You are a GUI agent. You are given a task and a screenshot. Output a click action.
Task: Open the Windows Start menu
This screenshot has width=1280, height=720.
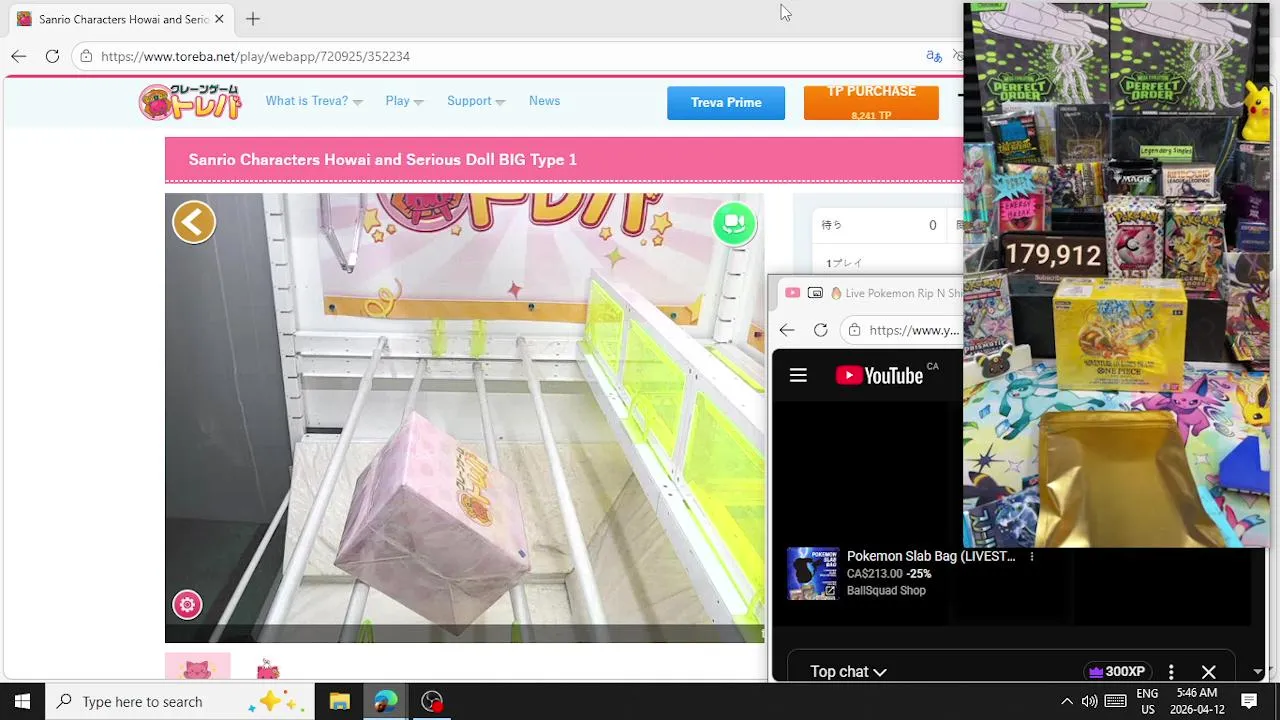point(22,701)
